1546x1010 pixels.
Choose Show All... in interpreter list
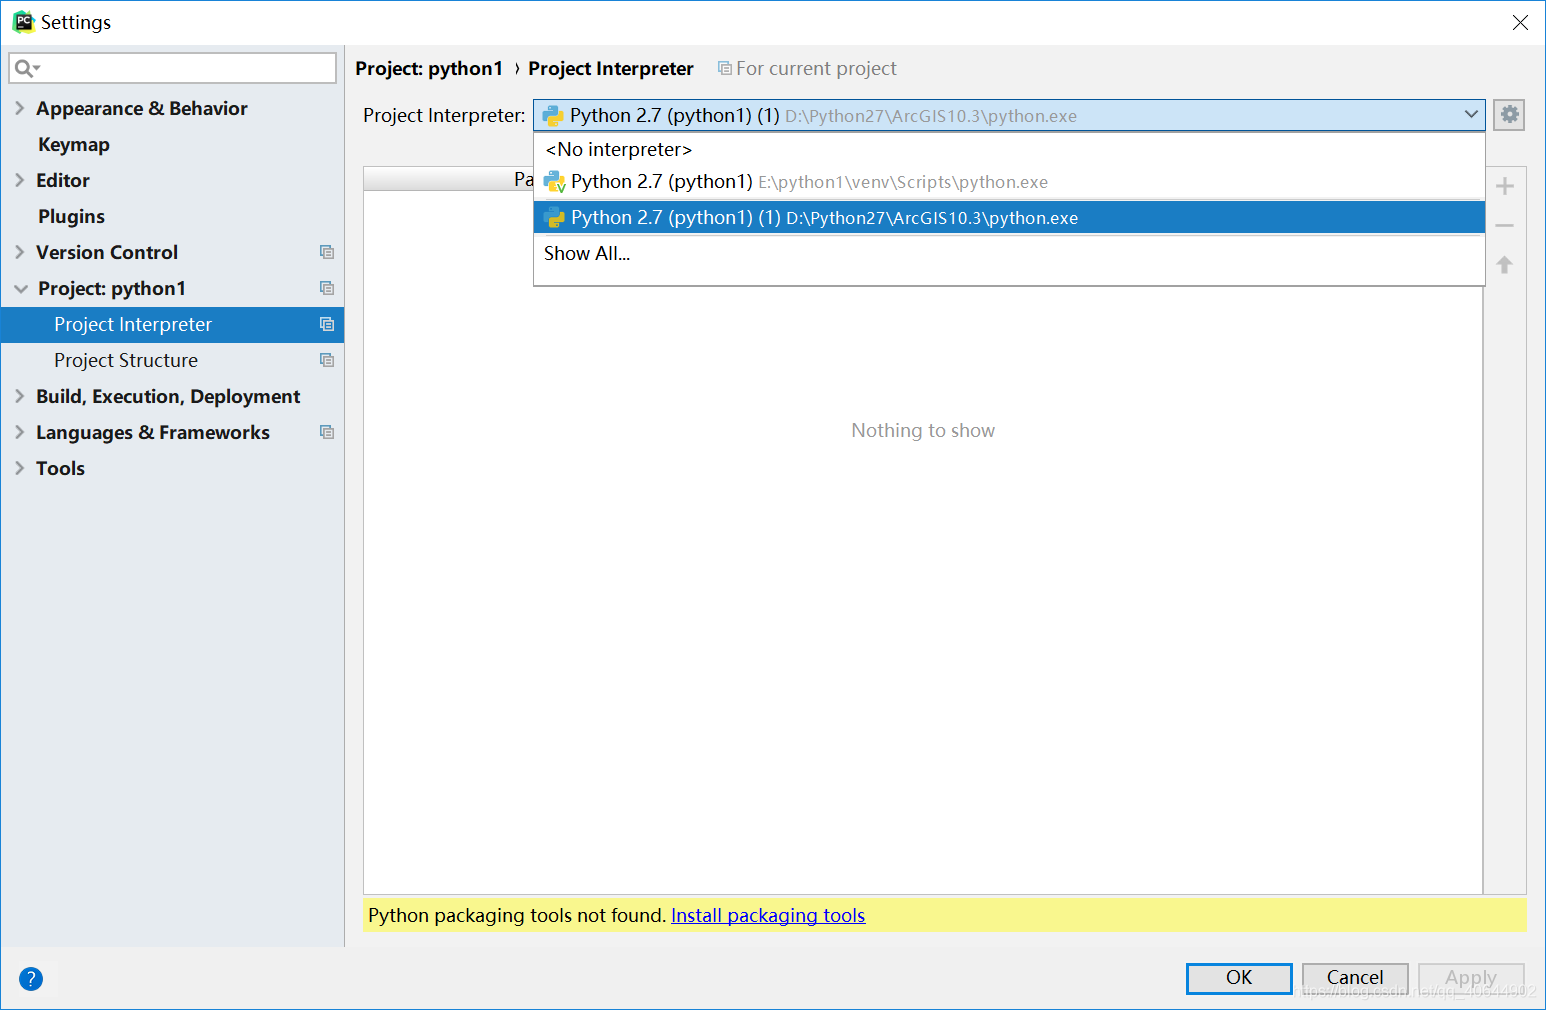tap(1009, 253)
